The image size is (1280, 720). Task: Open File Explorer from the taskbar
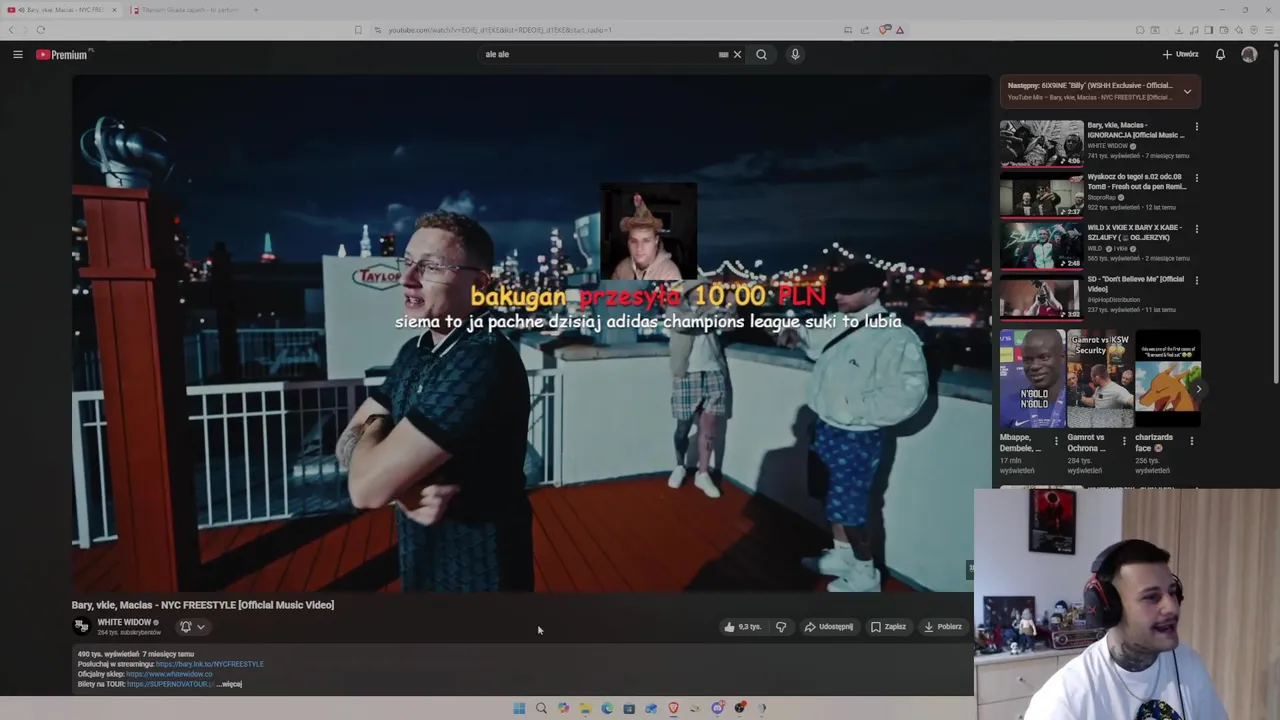point(585,708)
